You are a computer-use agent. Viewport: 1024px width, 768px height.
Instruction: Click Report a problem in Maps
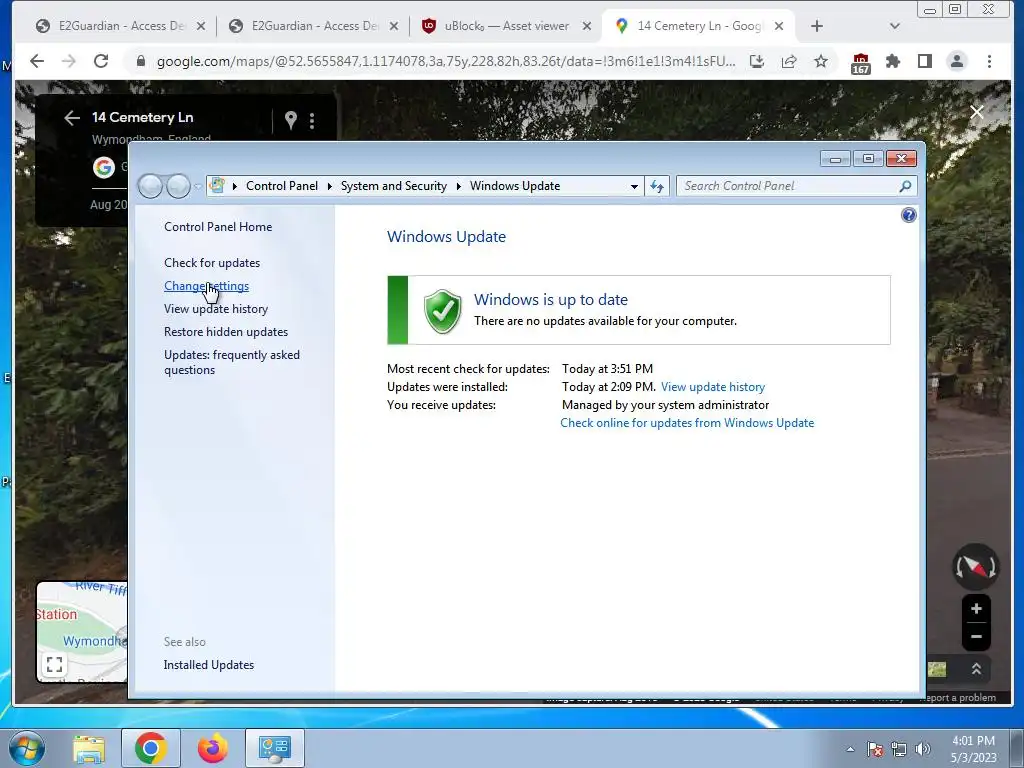tap(958, 697)
